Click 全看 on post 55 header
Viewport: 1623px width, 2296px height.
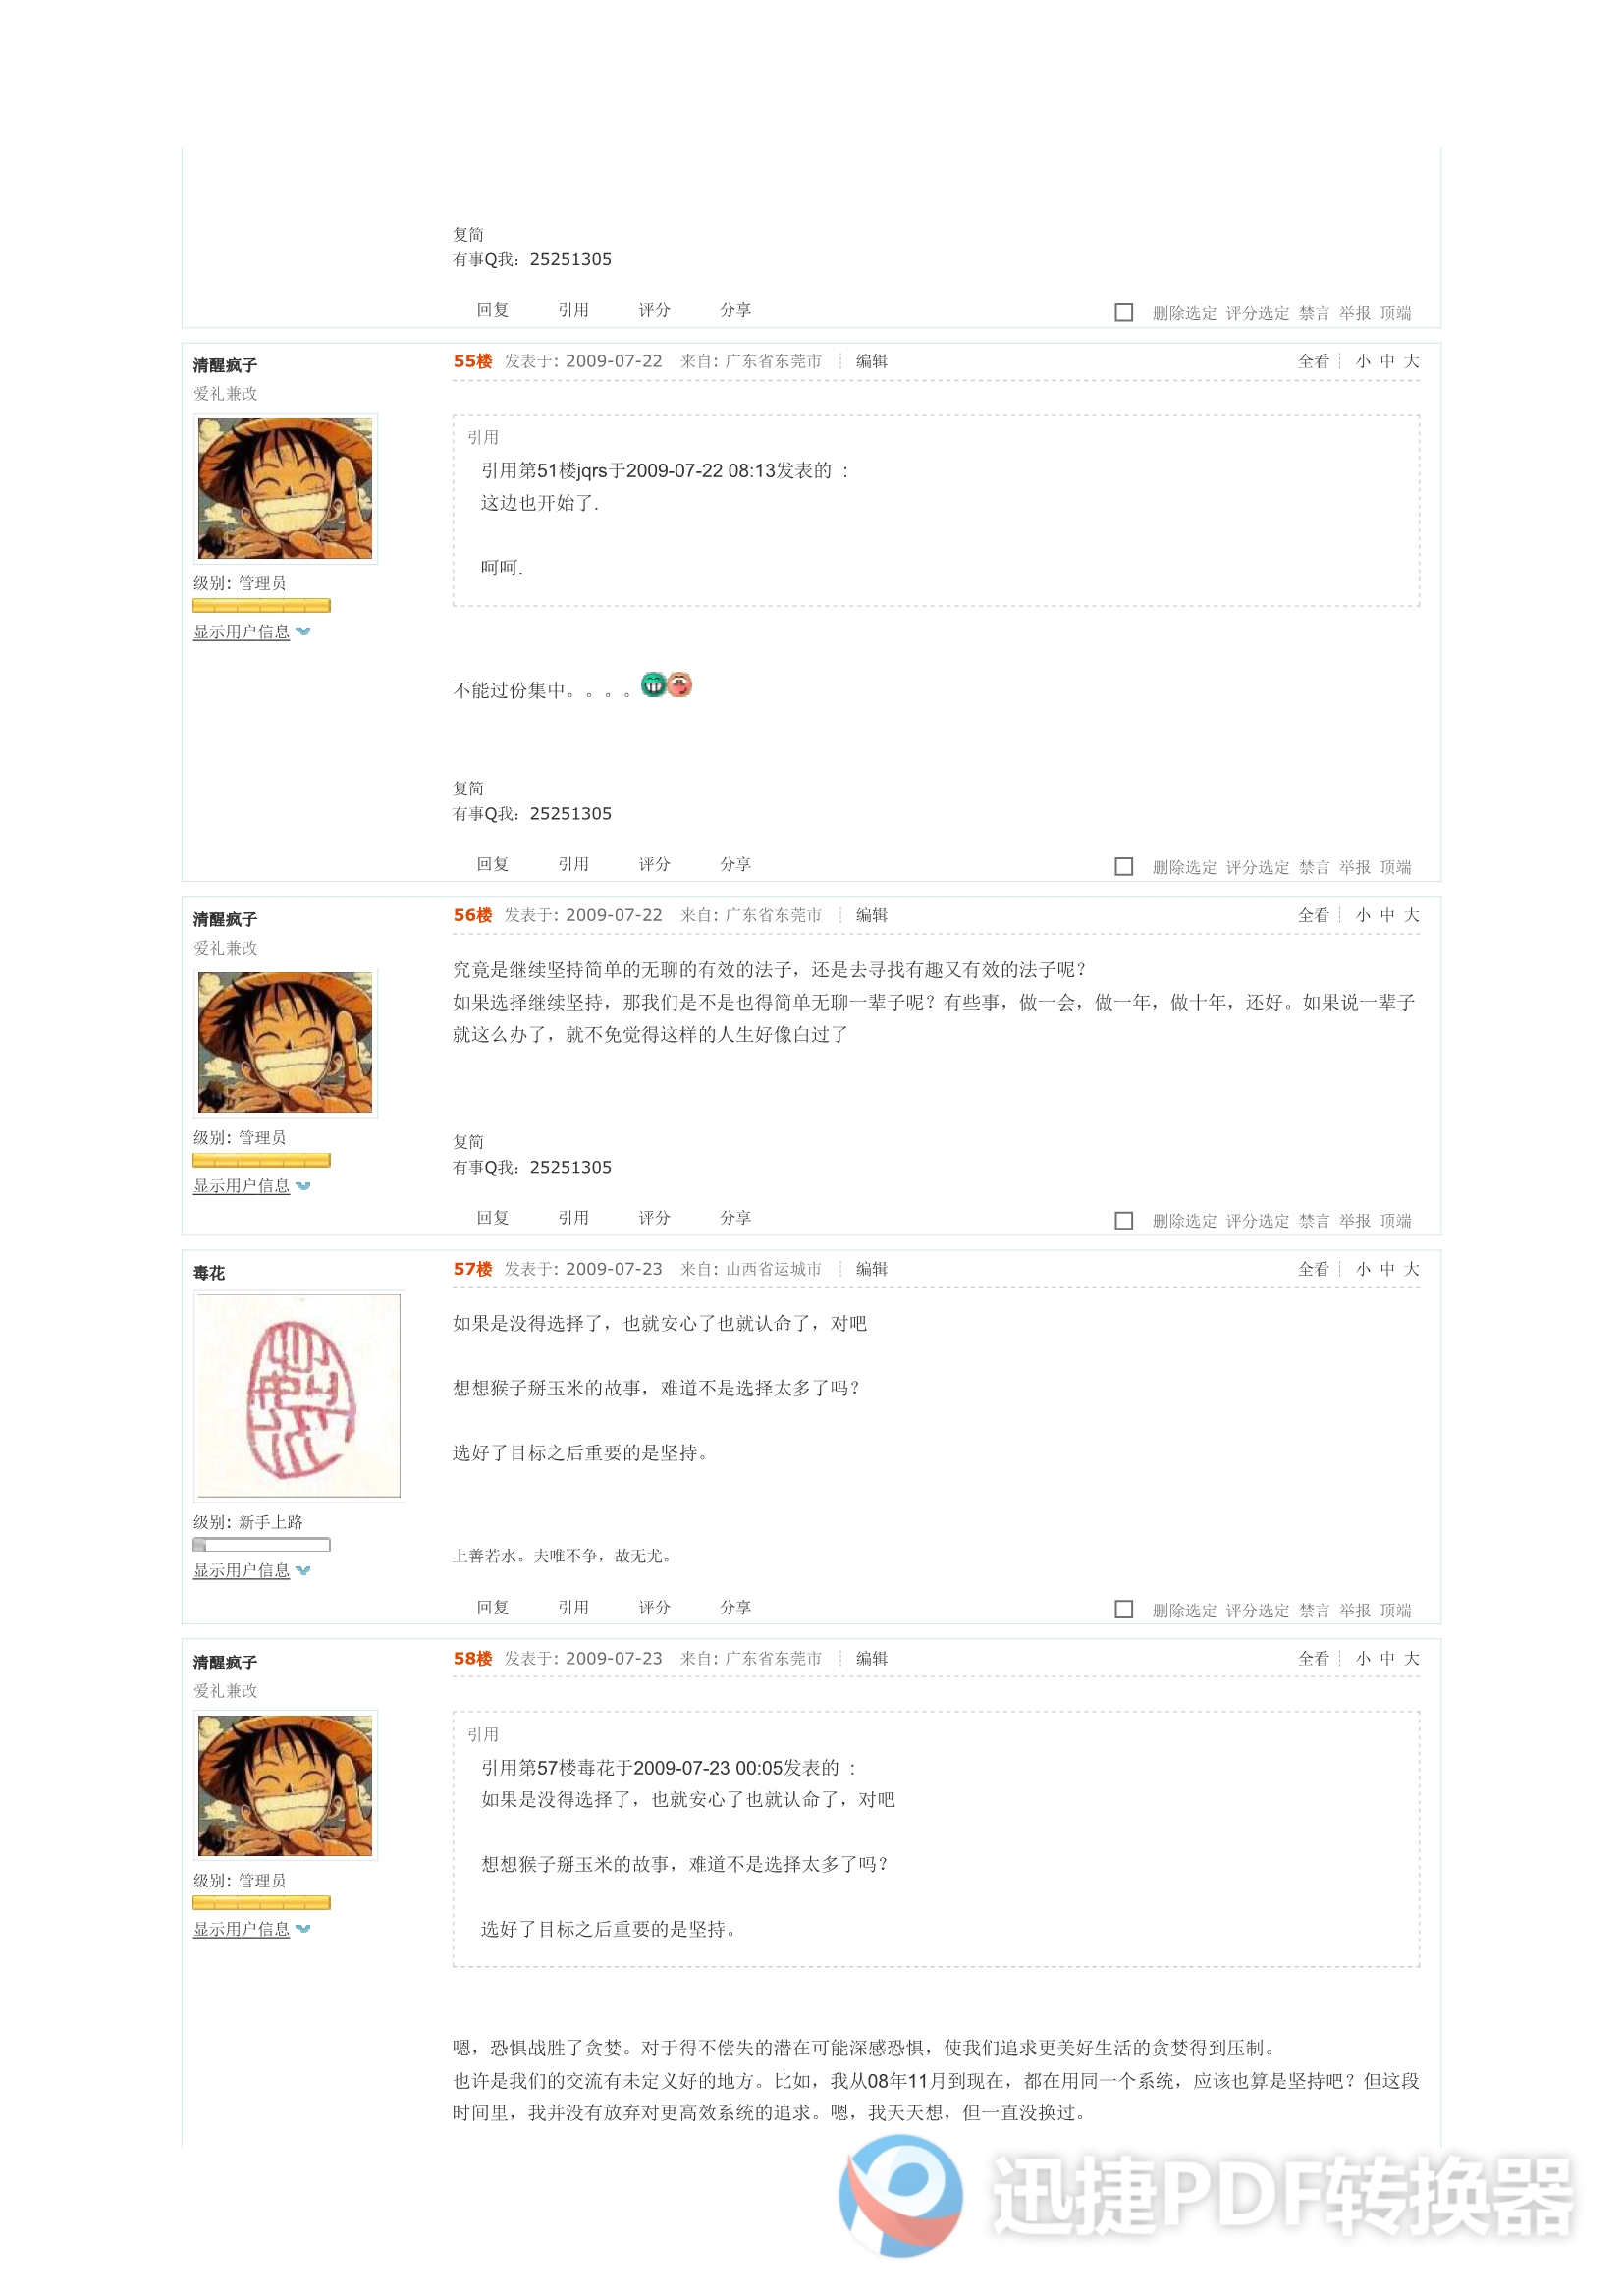(x=1314, y=361)
